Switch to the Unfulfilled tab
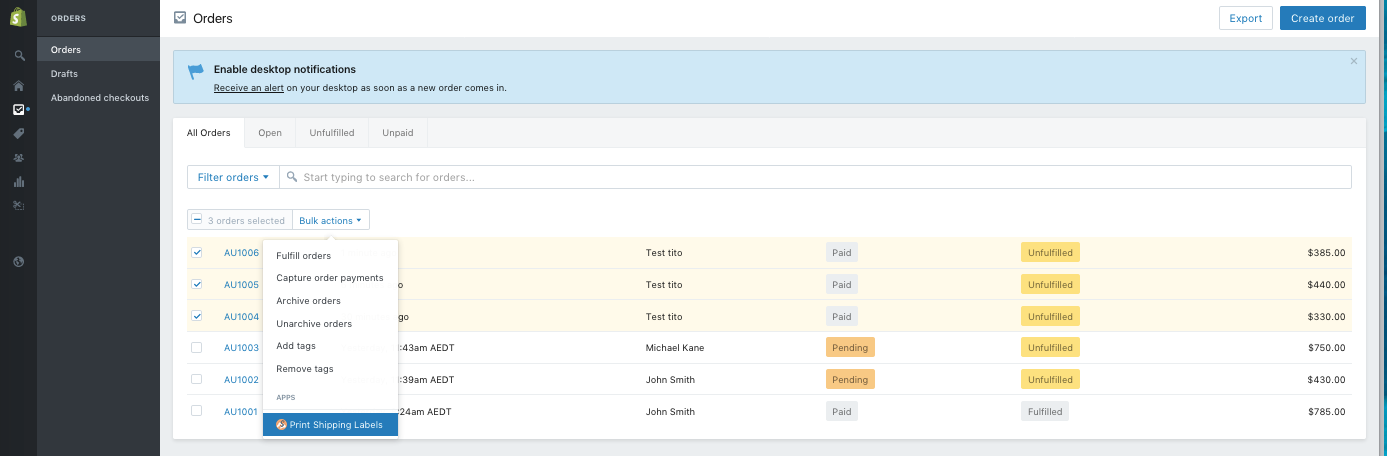 pyautogui.click(x=332, y=133)
